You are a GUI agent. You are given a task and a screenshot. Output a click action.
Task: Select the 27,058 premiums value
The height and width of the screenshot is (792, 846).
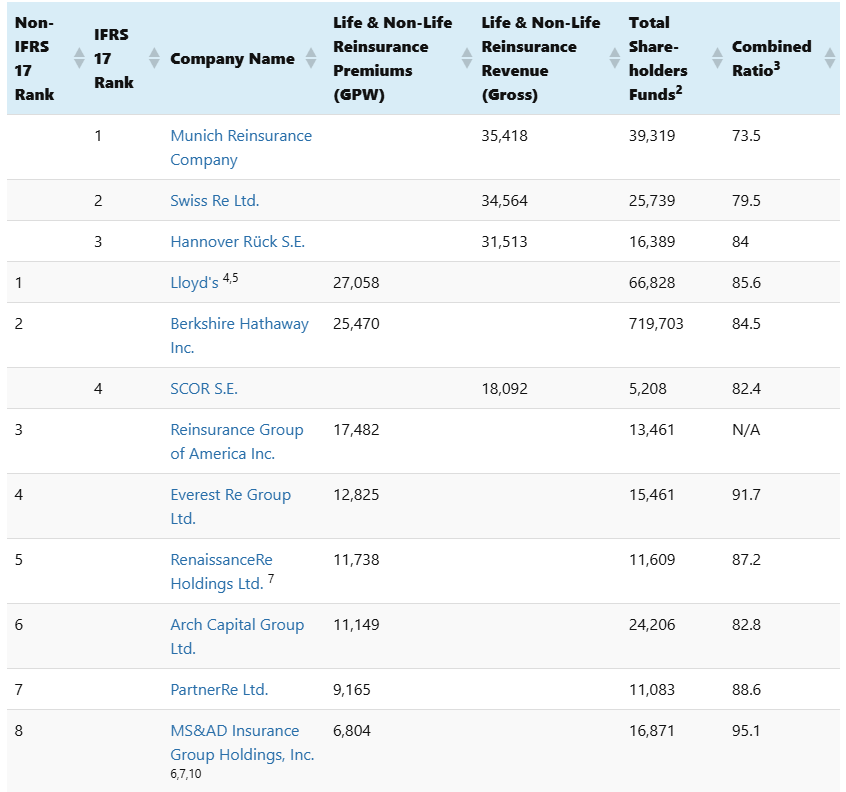(356, 283)
